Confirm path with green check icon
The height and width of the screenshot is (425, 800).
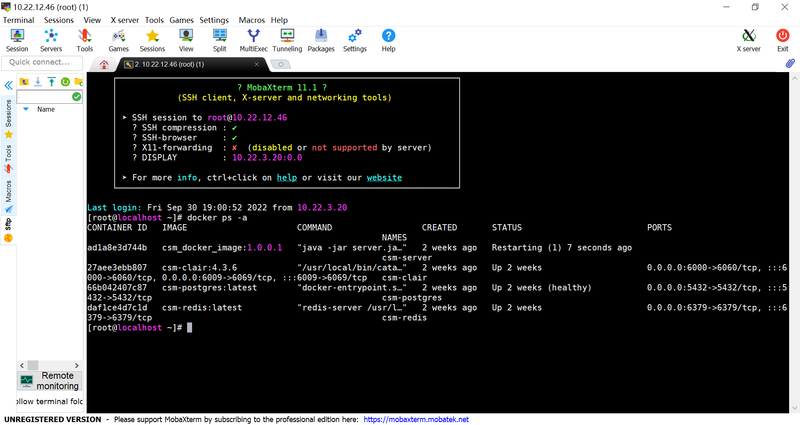click(x=77, y=96)
